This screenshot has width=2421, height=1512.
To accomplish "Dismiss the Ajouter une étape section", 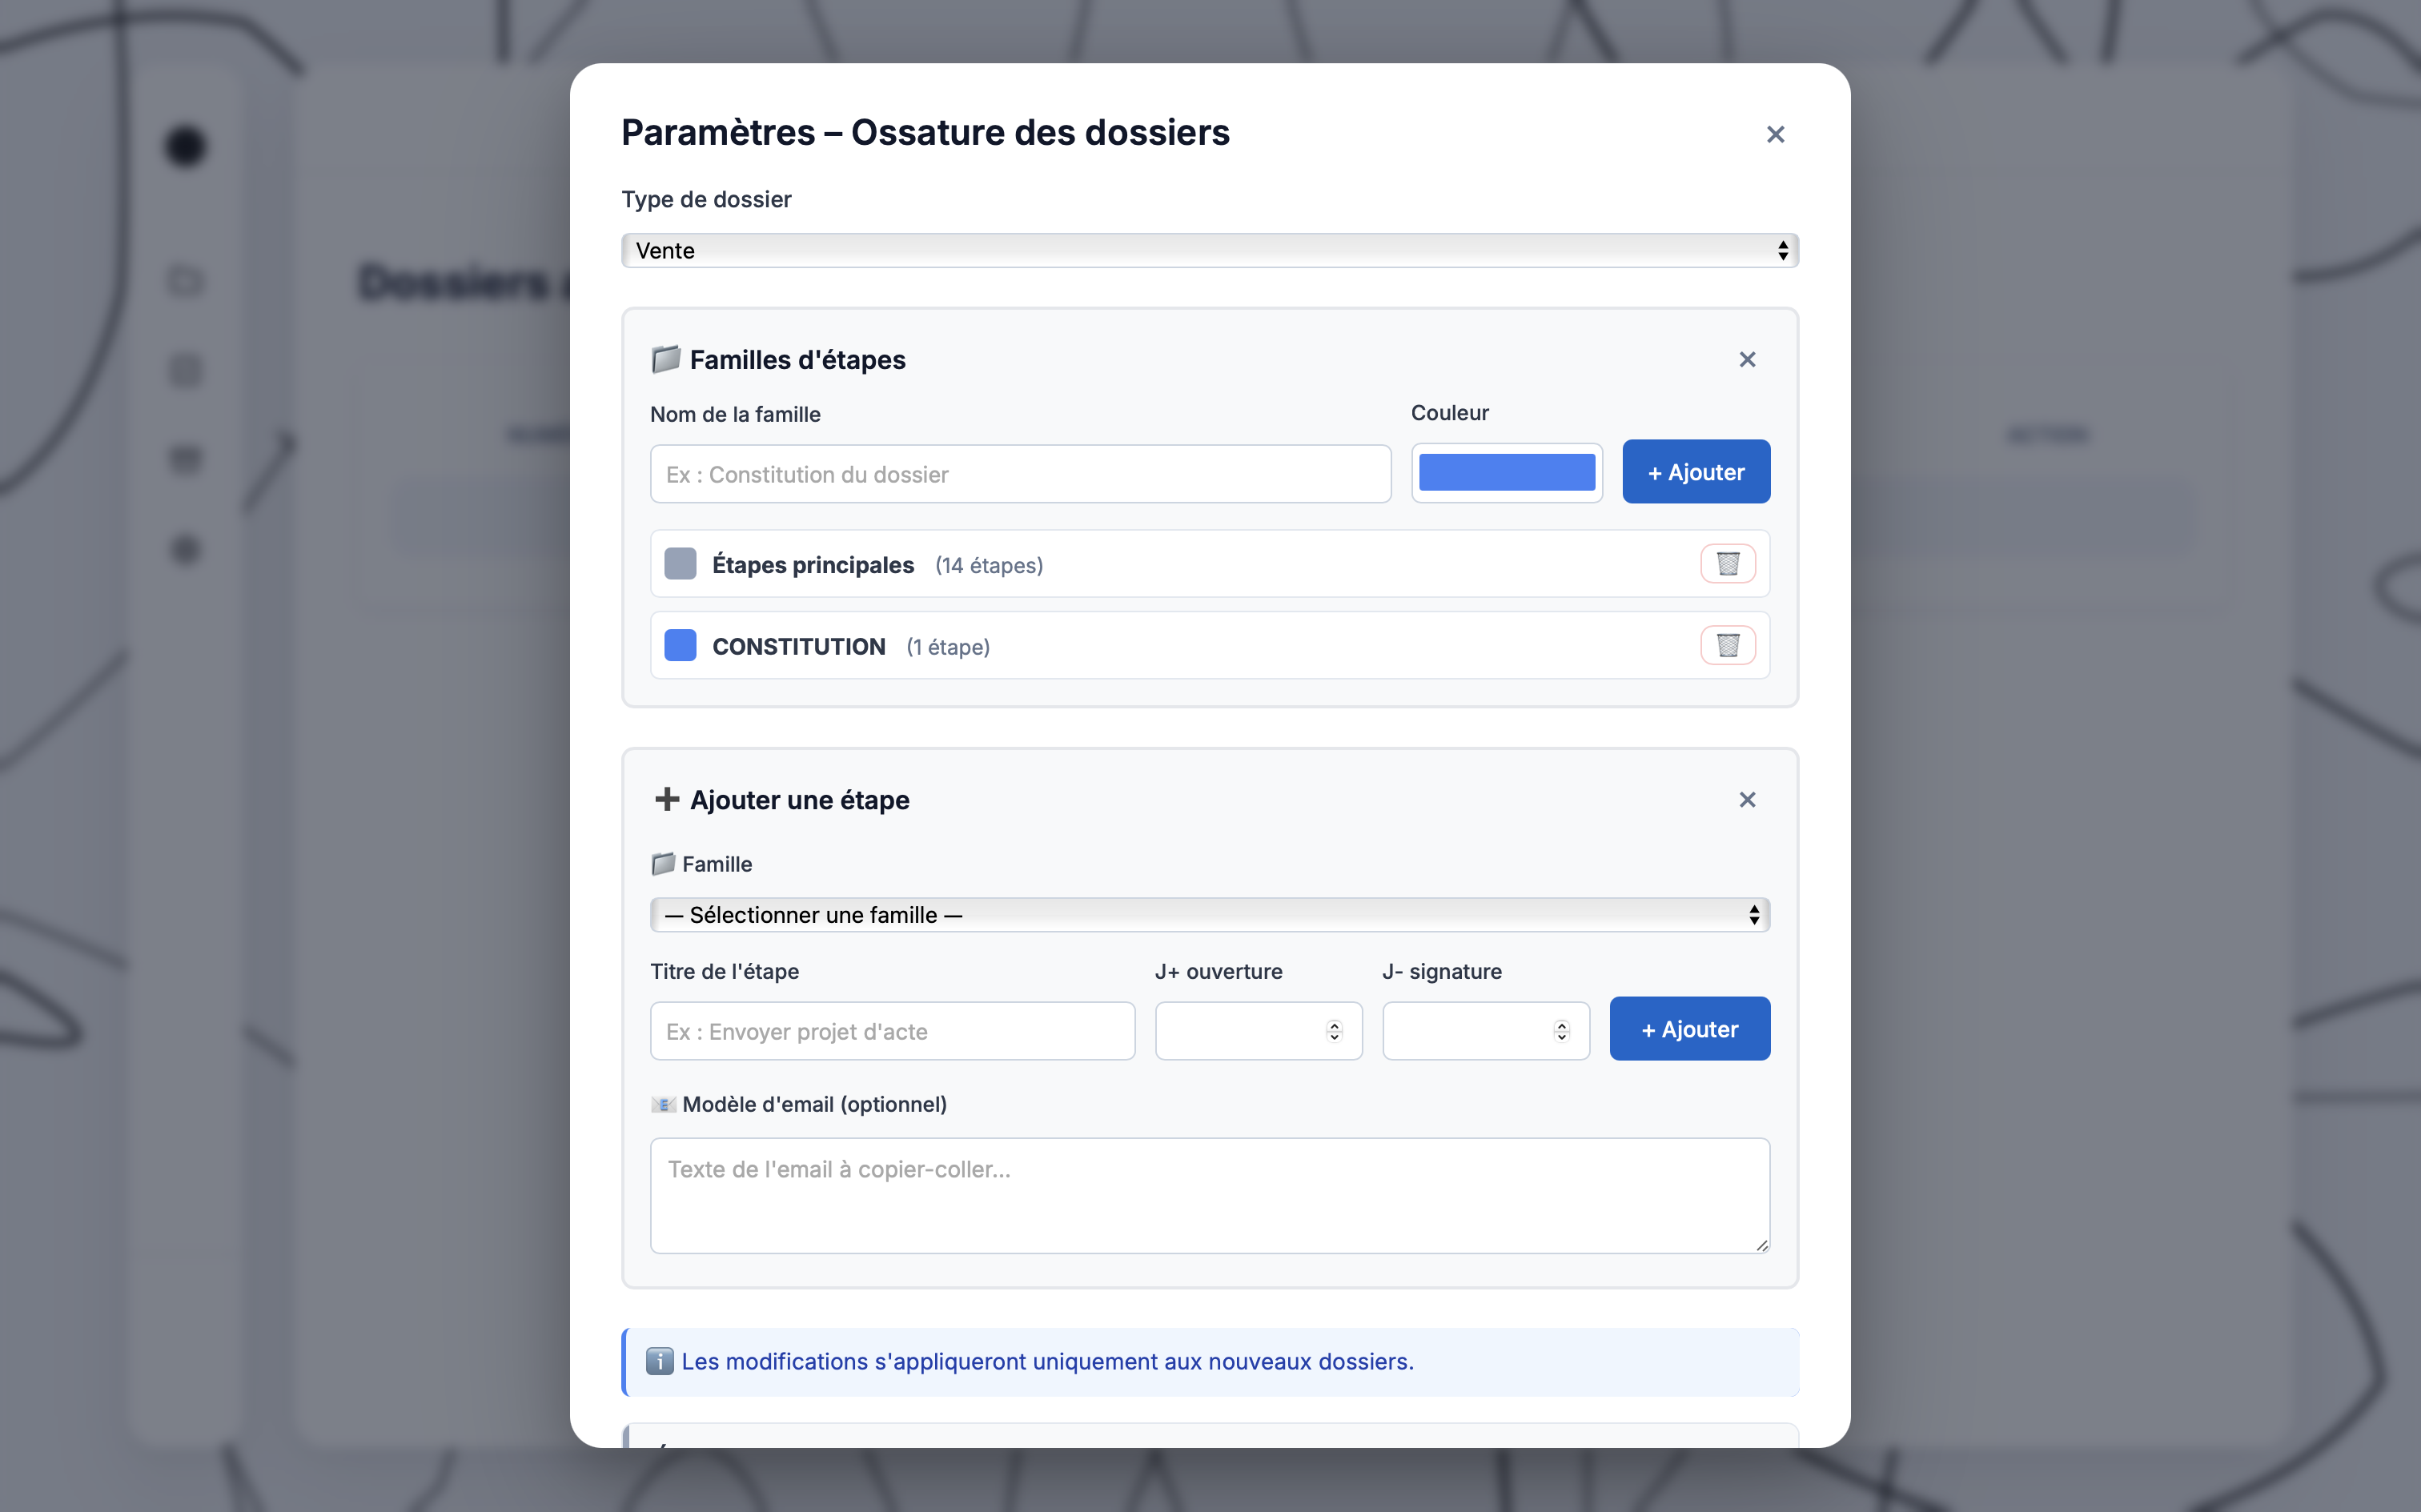I will coord(1747,799).
